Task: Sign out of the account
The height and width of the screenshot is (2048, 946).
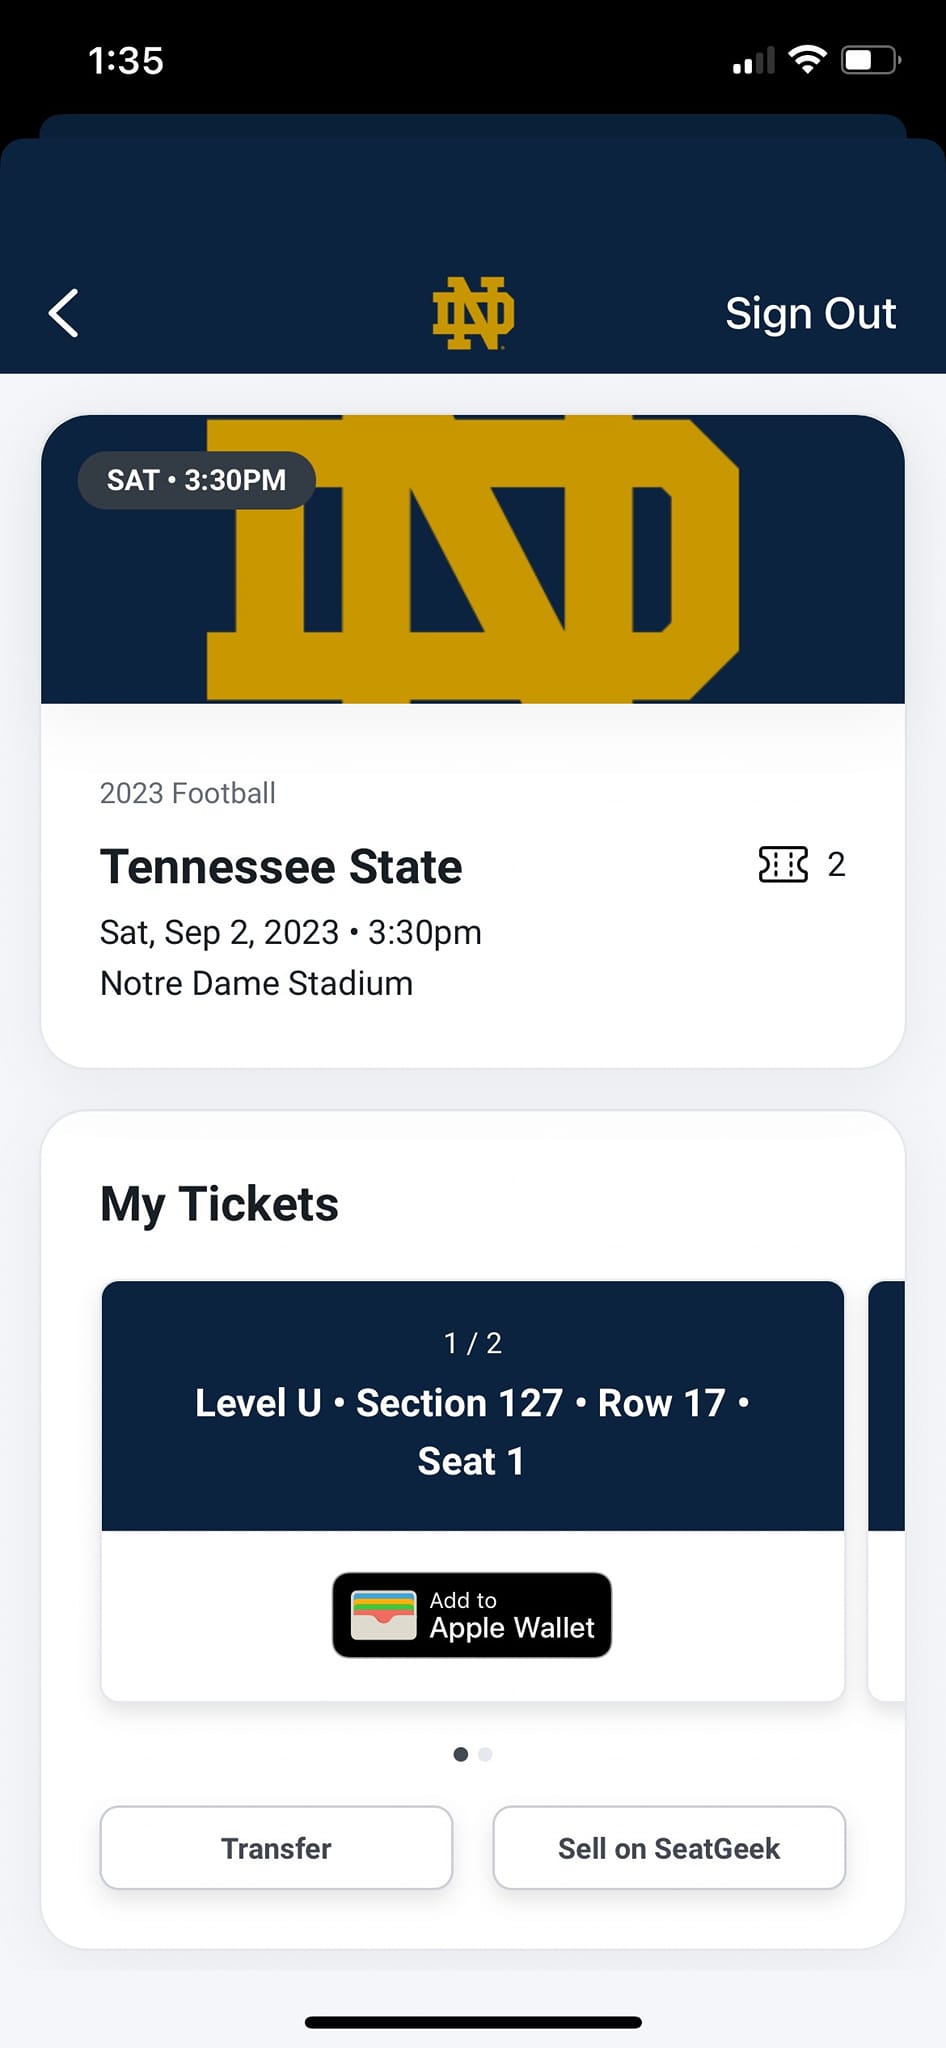Action: click(810, 313)
